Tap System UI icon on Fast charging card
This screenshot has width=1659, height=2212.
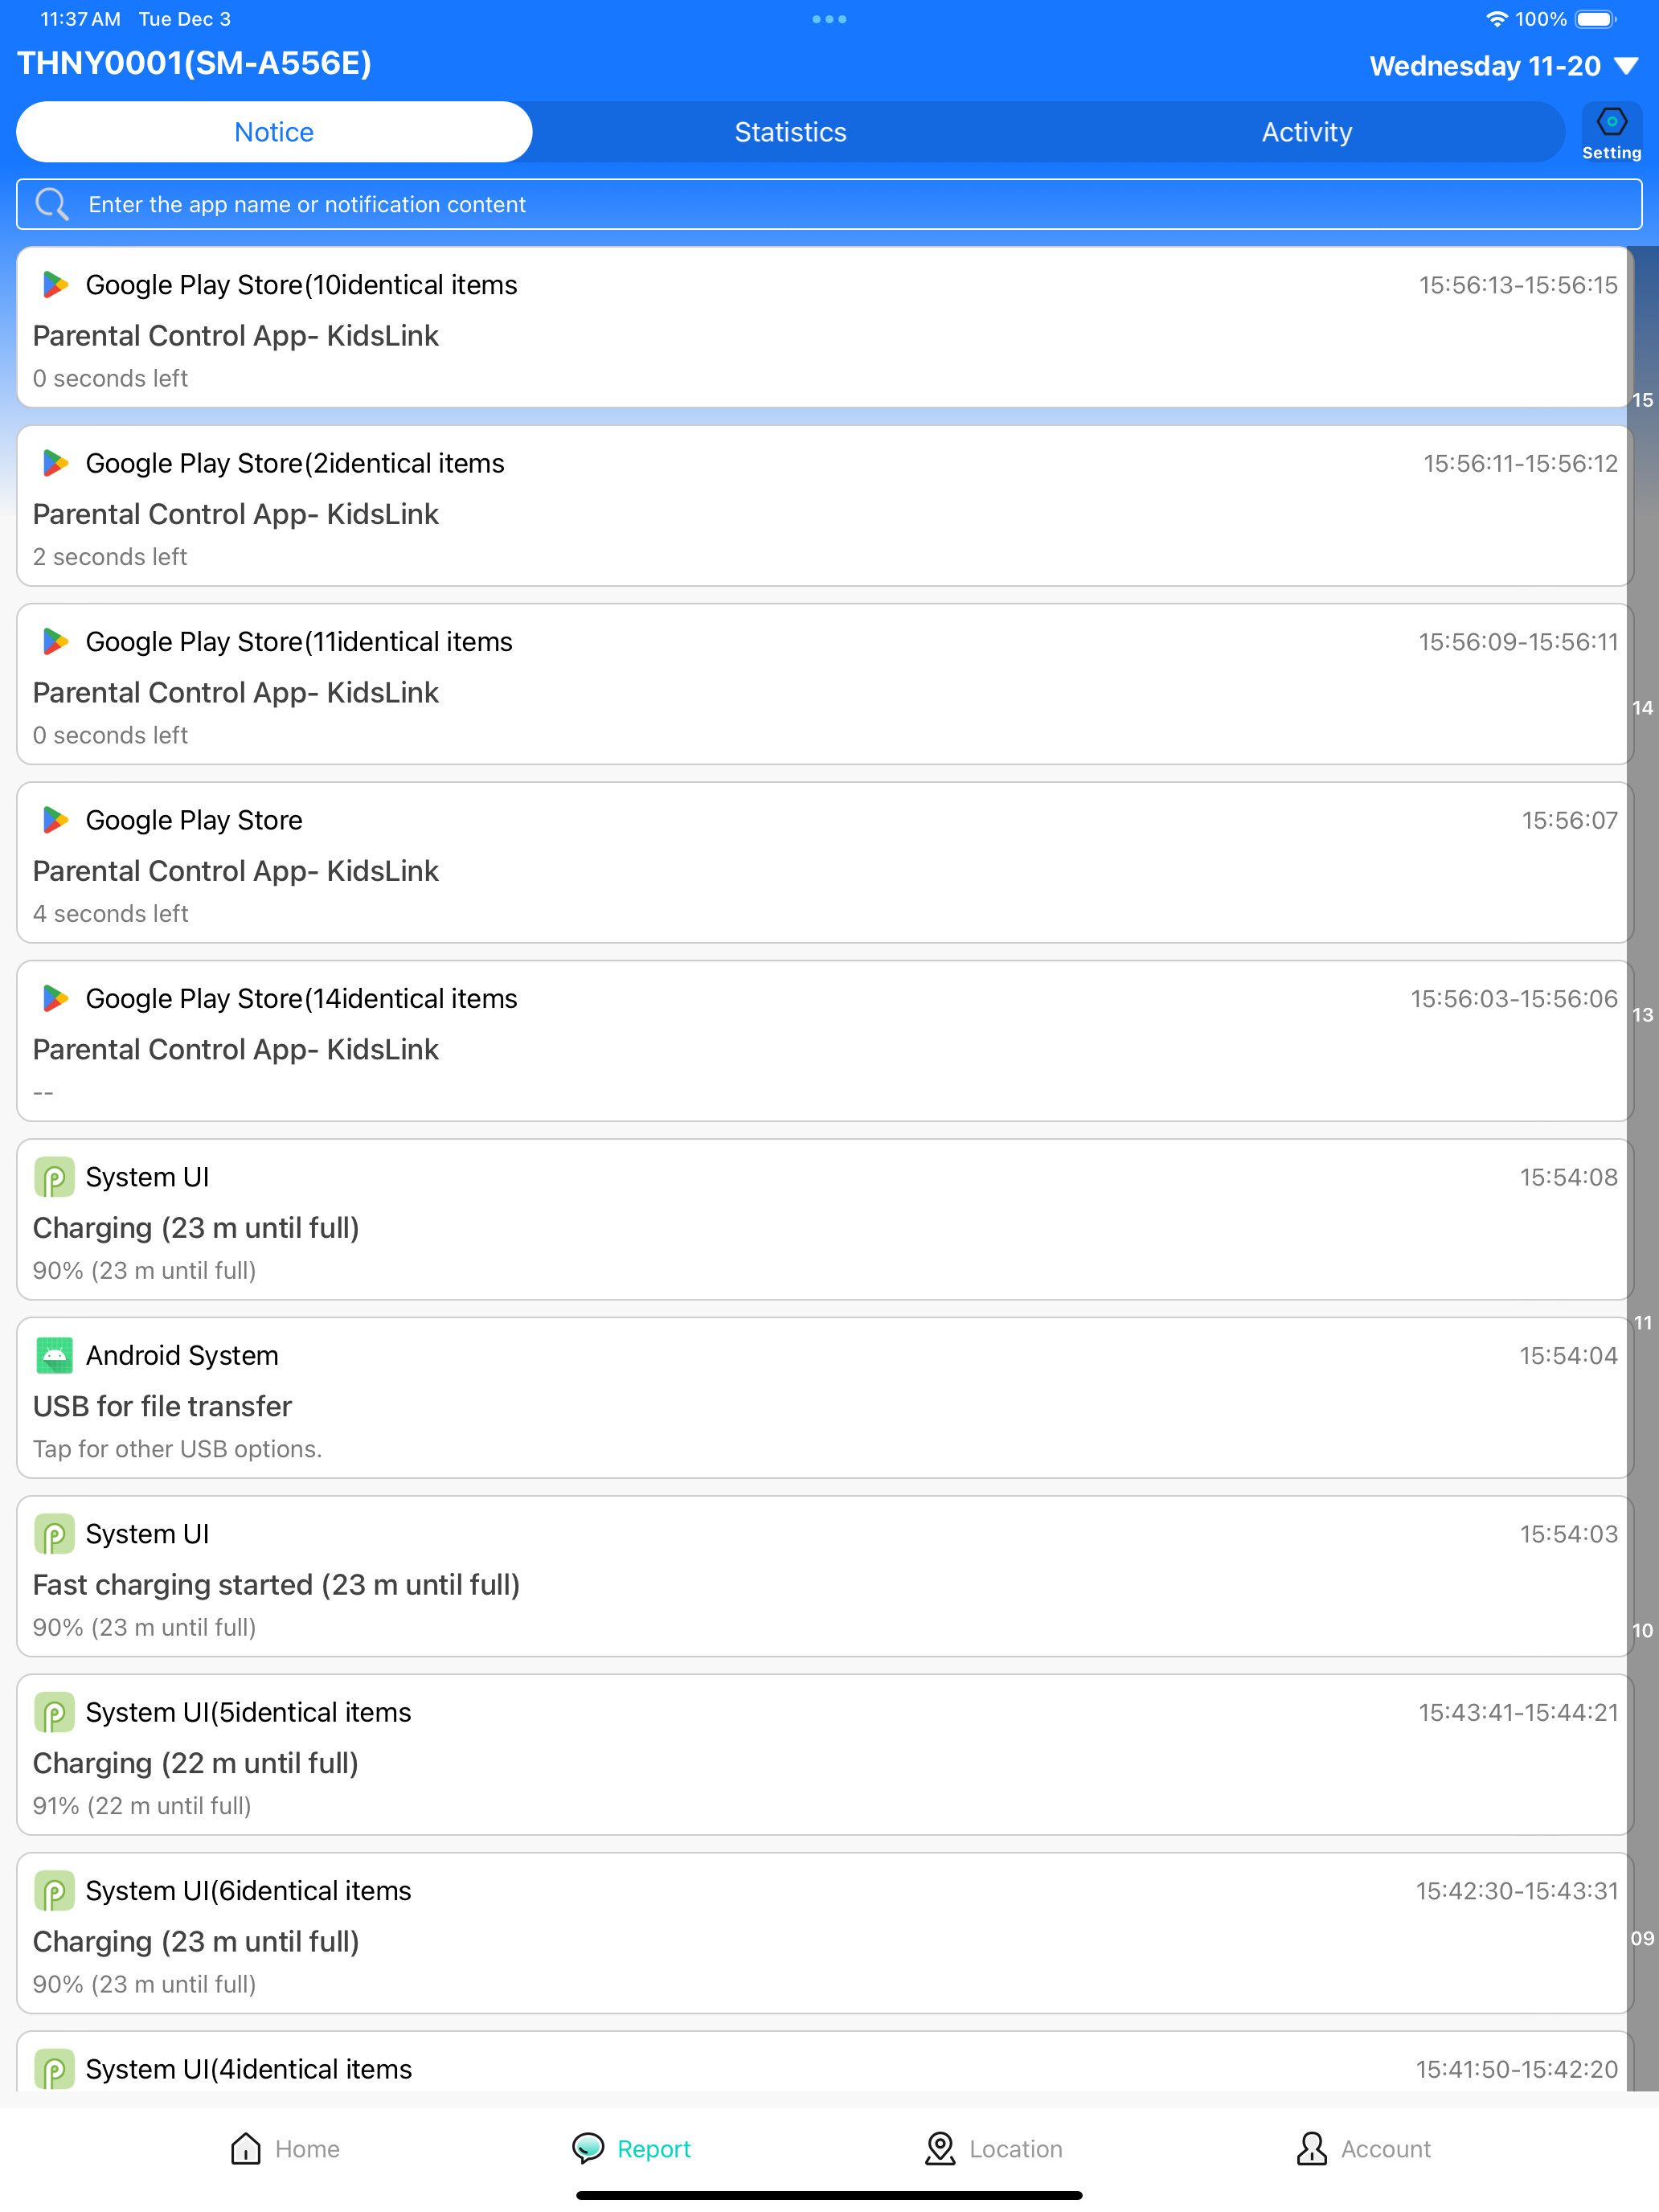(x=55, y=1534)
